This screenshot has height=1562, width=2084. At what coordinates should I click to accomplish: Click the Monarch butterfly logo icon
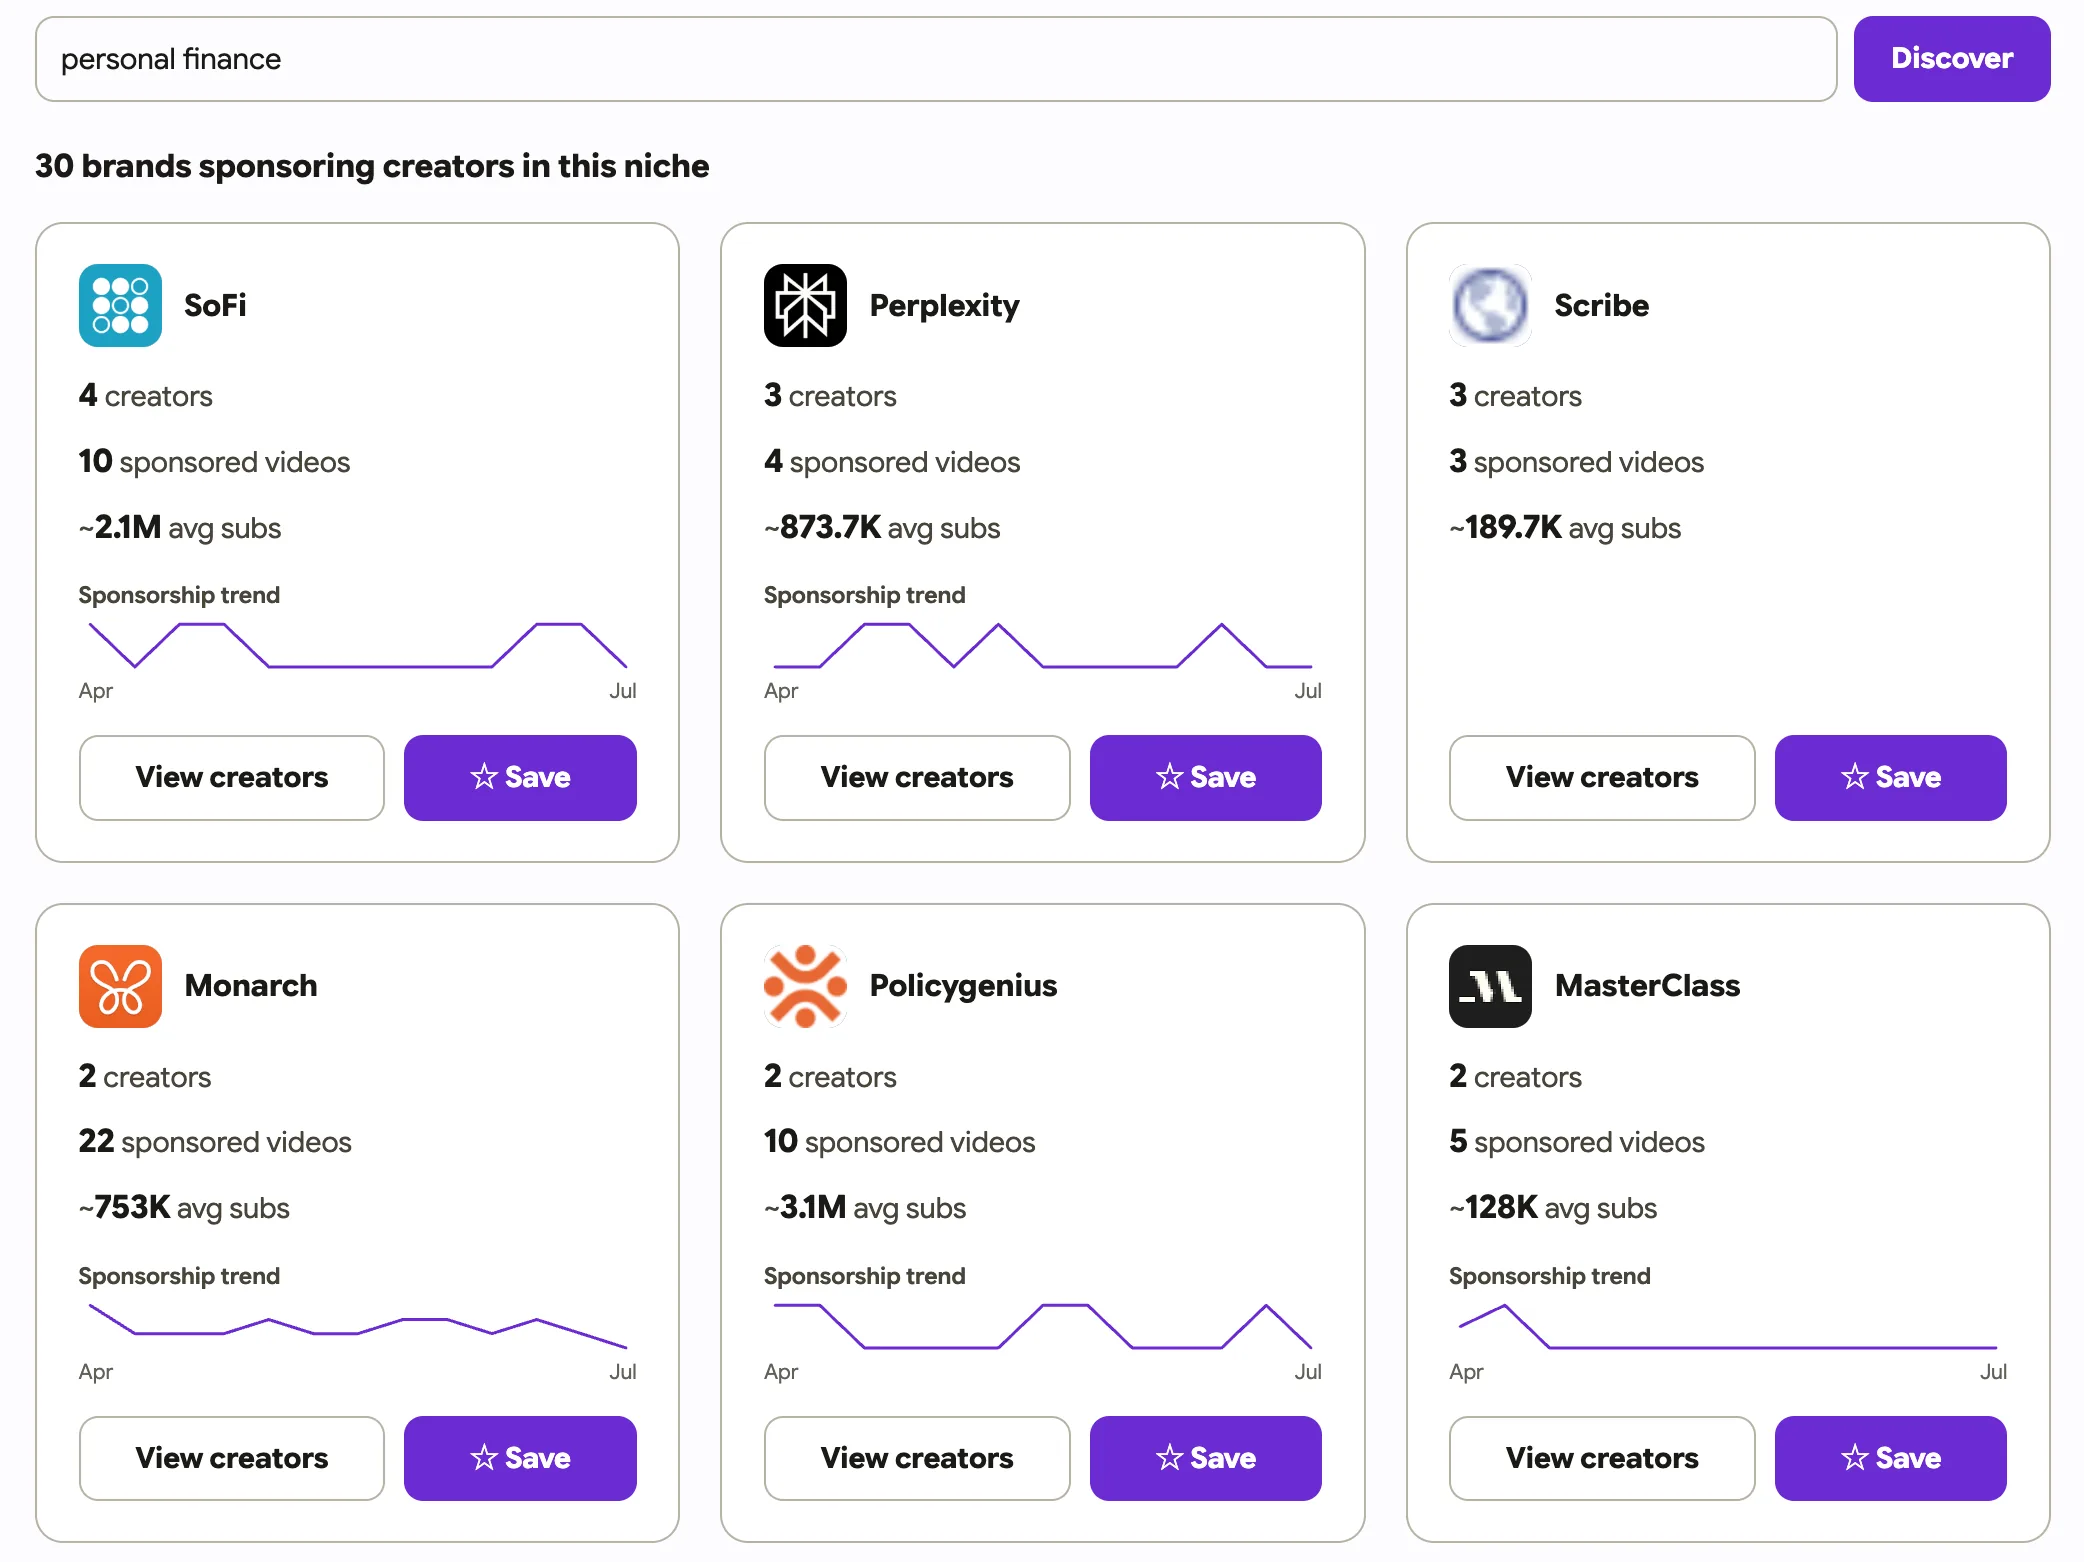point(120,986)
